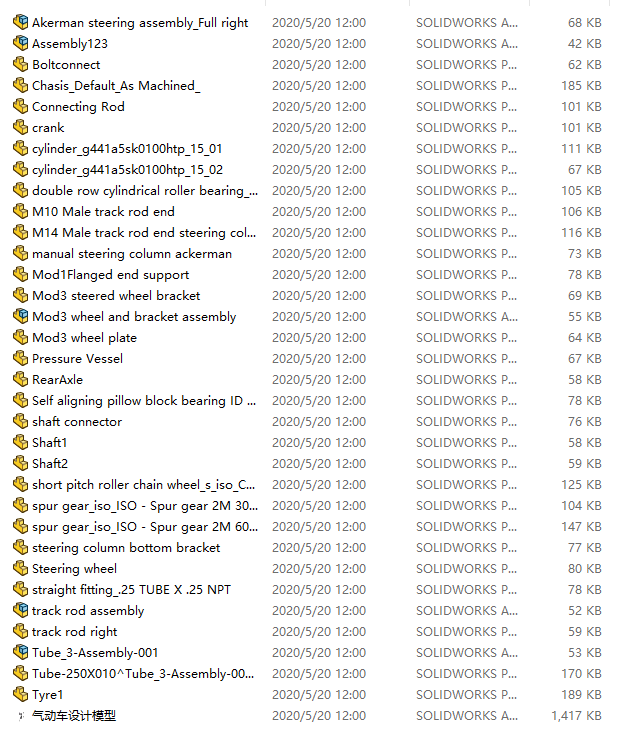Click the 73 KB size value
This screenshot has width=642, height=749.
coord(585,254)
